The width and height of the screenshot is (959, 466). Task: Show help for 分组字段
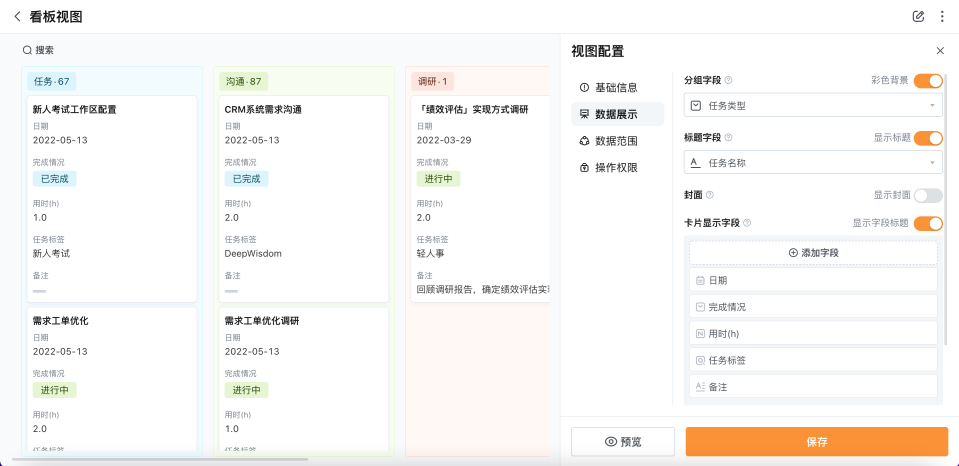(728, 80)
